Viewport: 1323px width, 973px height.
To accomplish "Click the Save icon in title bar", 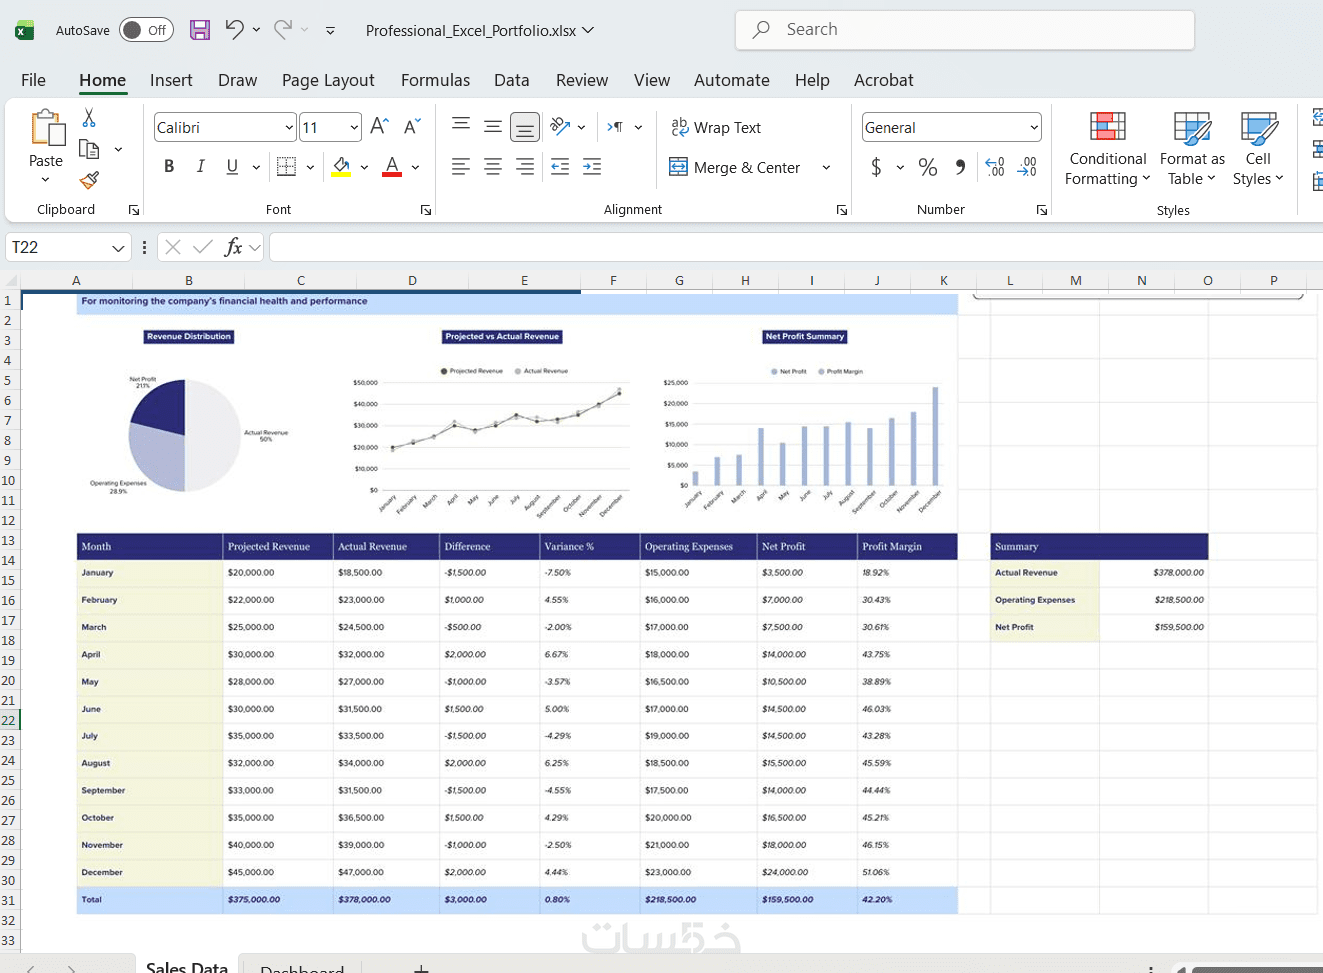I will [x=200, y=30].
